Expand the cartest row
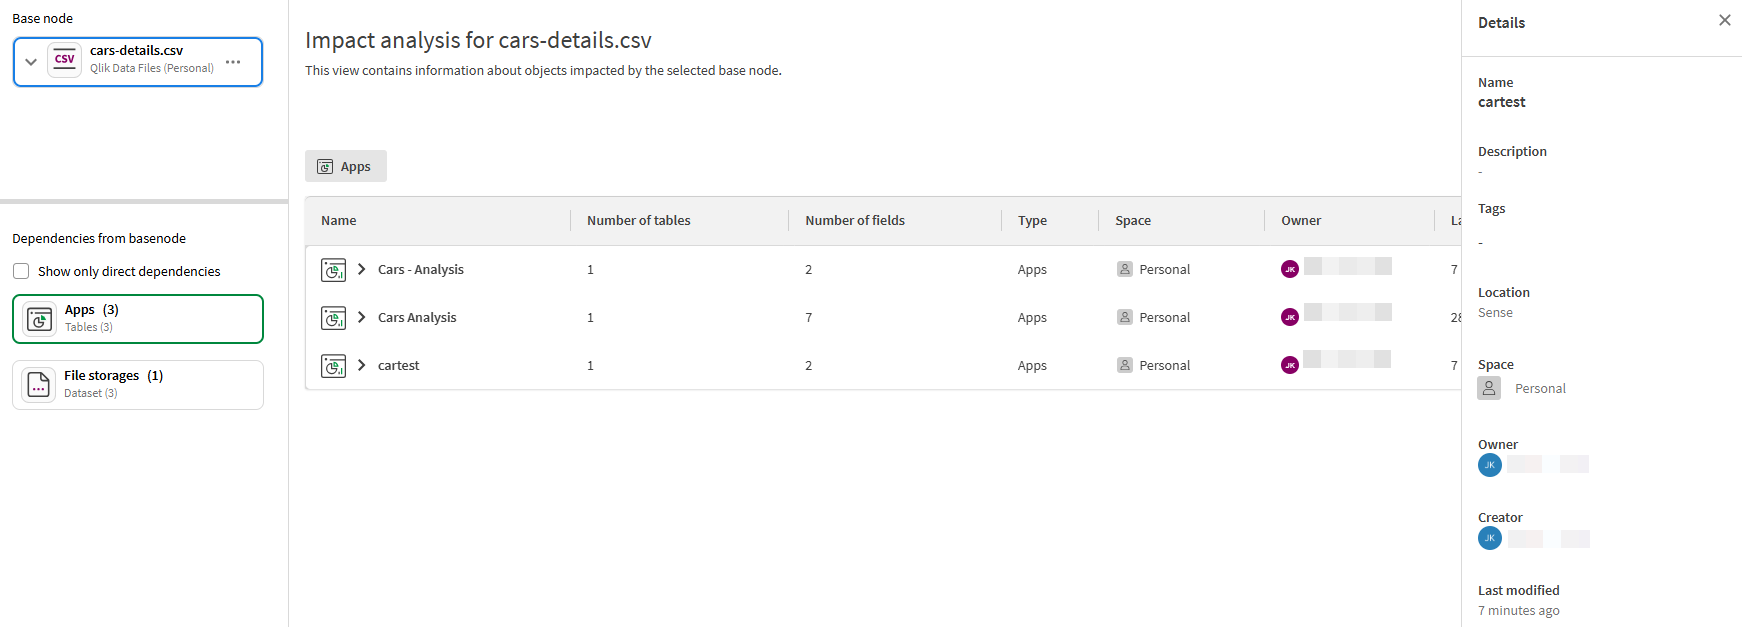This screenshot has height=627, width=1742. pyautogui.click(x=362, y=365)
